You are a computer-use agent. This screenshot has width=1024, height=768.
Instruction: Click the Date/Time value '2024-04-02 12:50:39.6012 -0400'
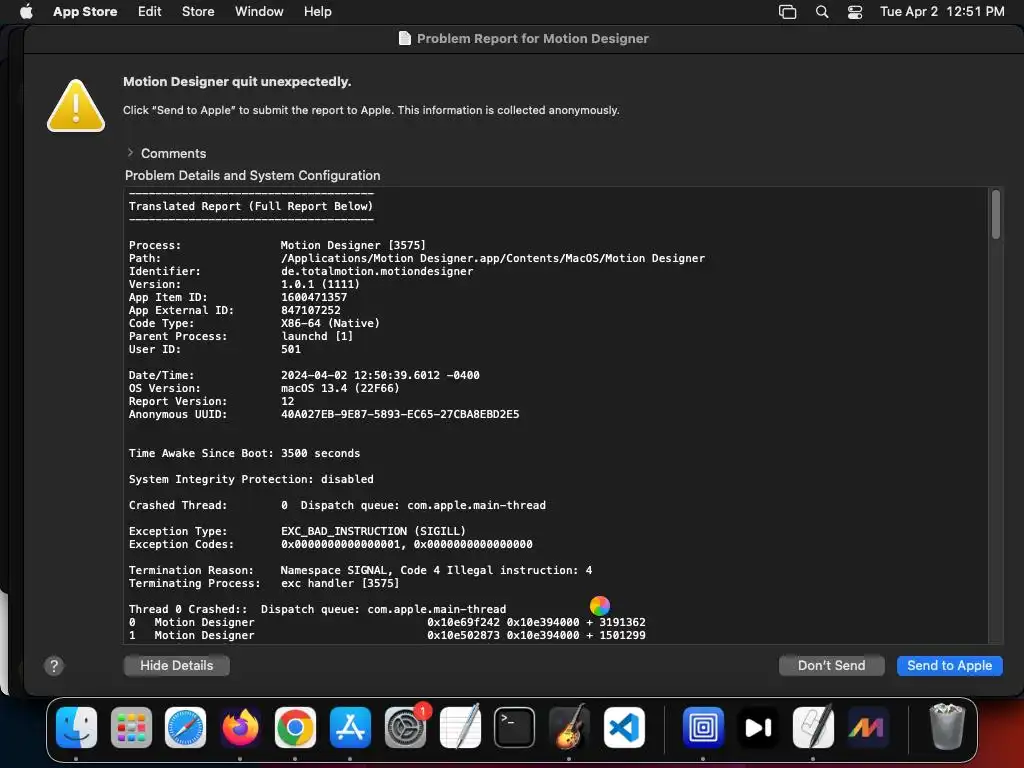tap(380, 375)
